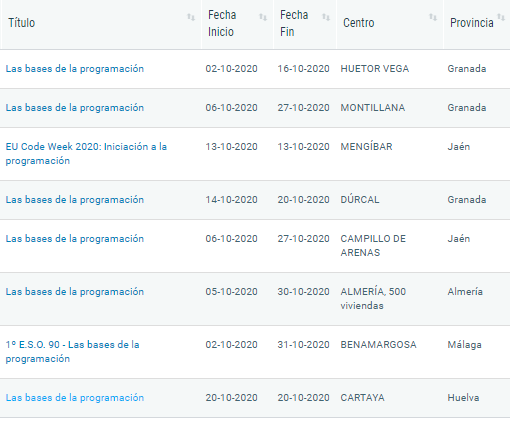Open CAMPILLO DE ARENAS row course link
Screen dimensions: 510x422
click(x=75, y=239)
